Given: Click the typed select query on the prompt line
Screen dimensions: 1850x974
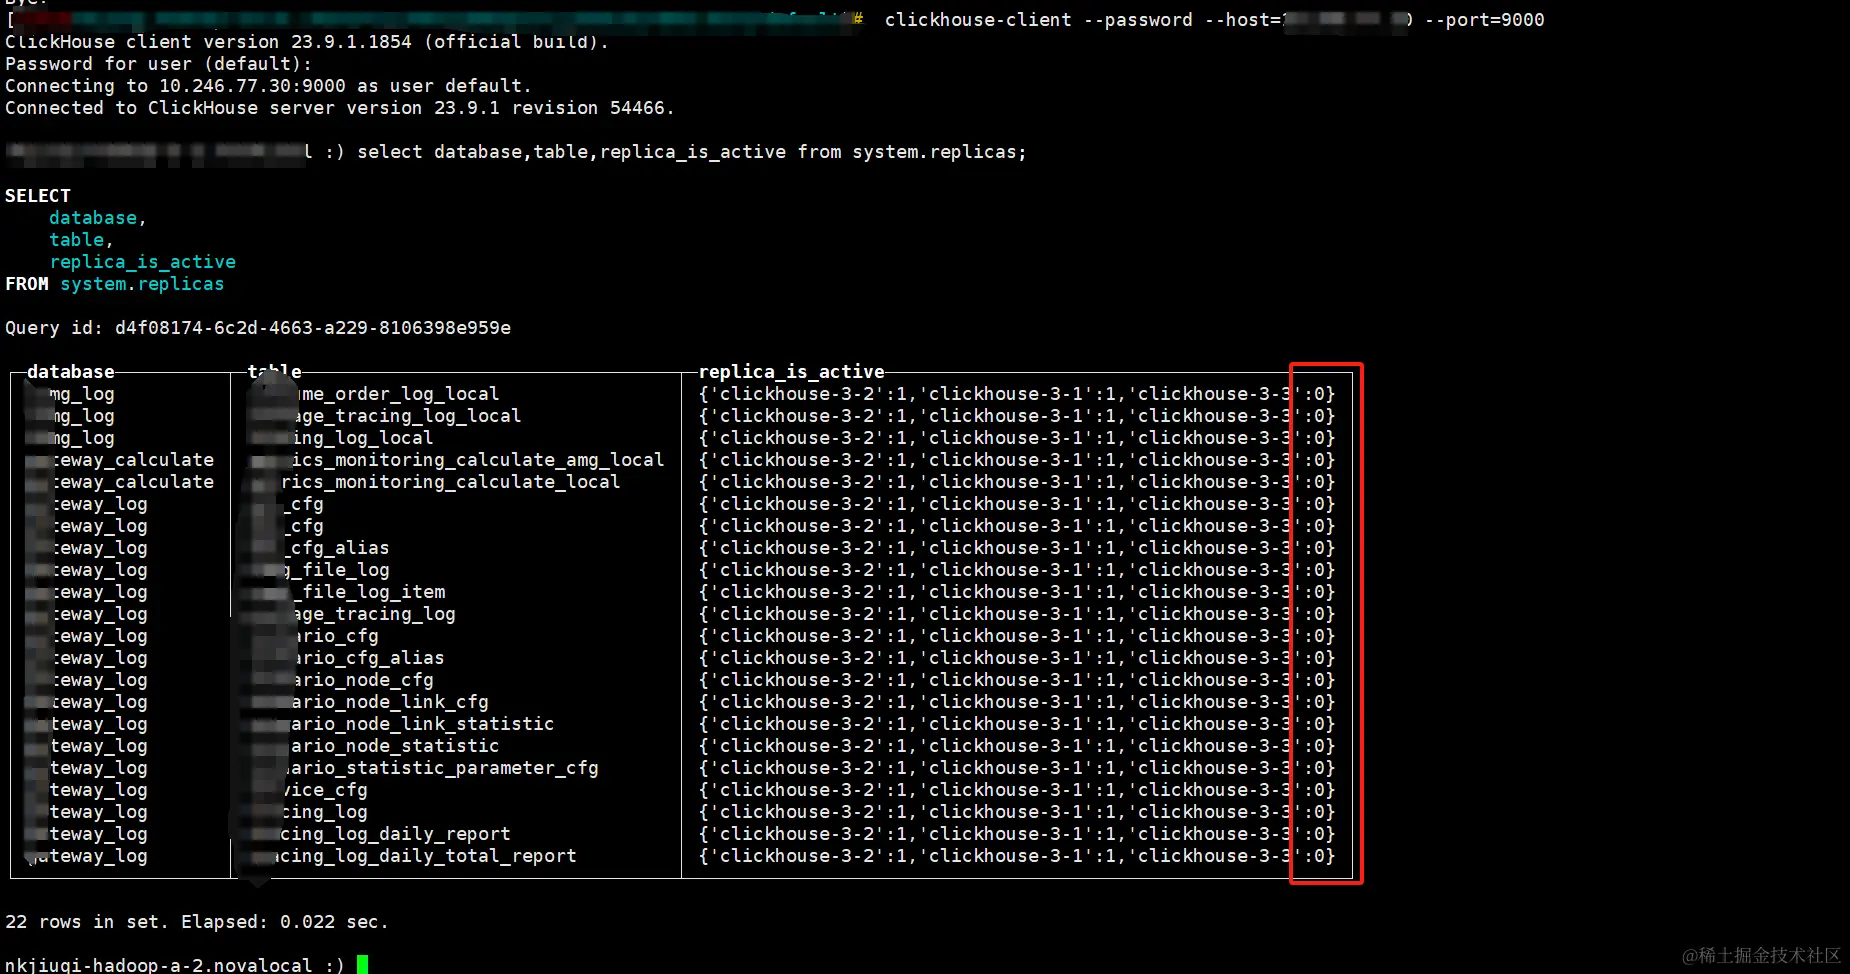Looking at the screenshot, I should [692, 152].
